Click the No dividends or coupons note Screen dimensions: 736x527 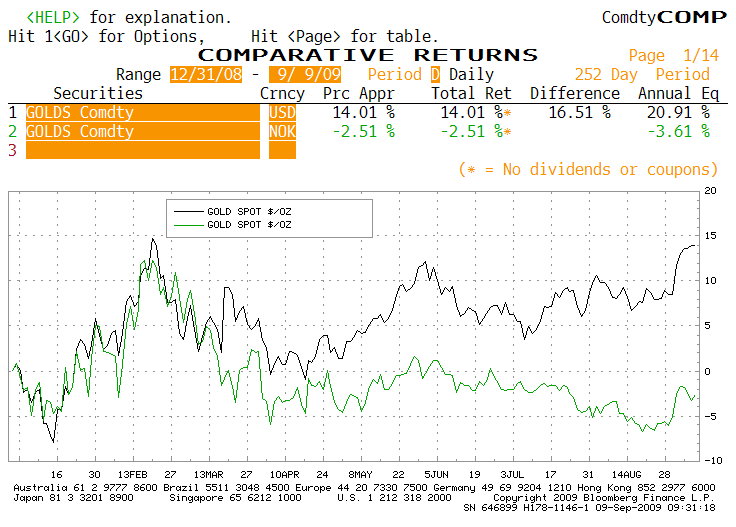click(x=588, y=169)
